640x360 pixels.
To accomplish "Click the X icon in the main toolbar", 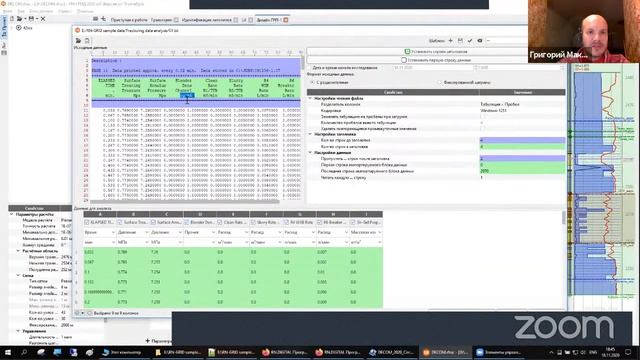I will click(43, 19).
